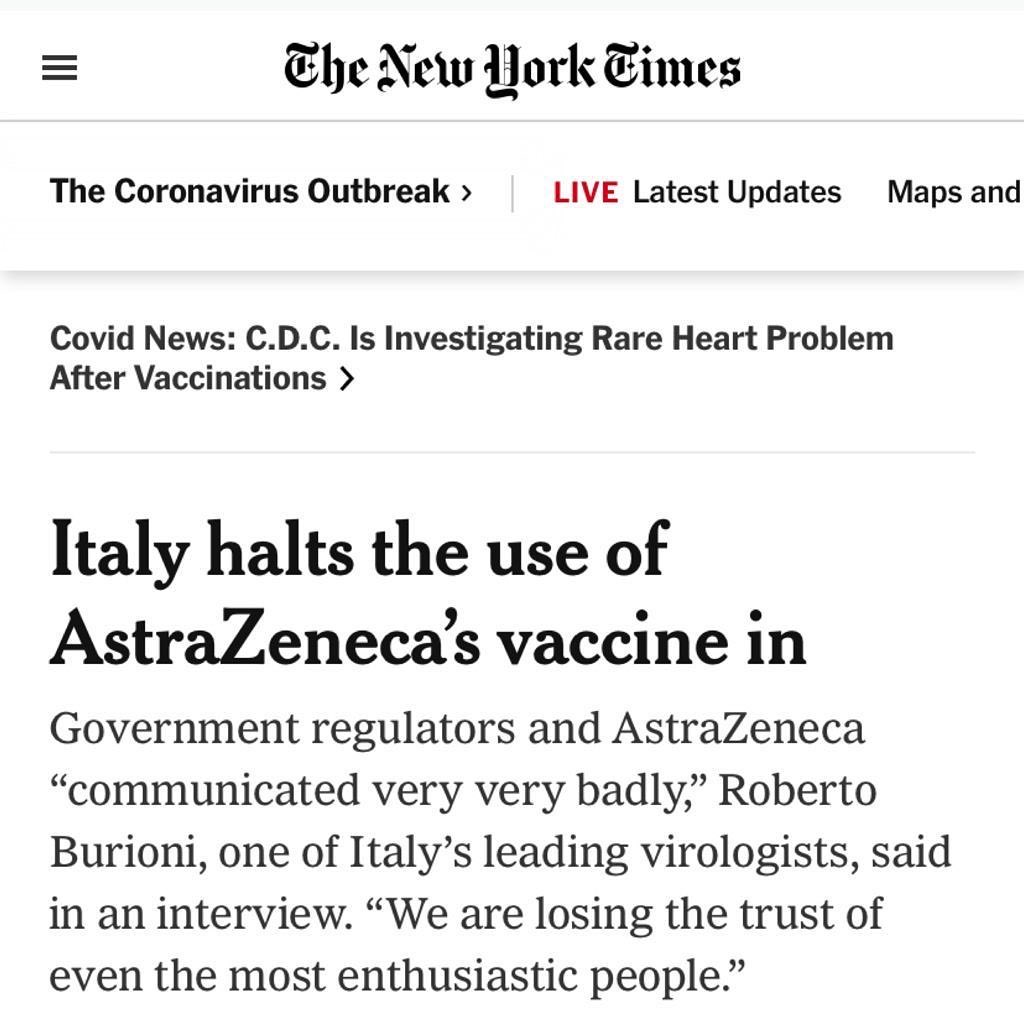Switch to the Maps and tab
The image size is (1024, 1024).
(954, 192)
